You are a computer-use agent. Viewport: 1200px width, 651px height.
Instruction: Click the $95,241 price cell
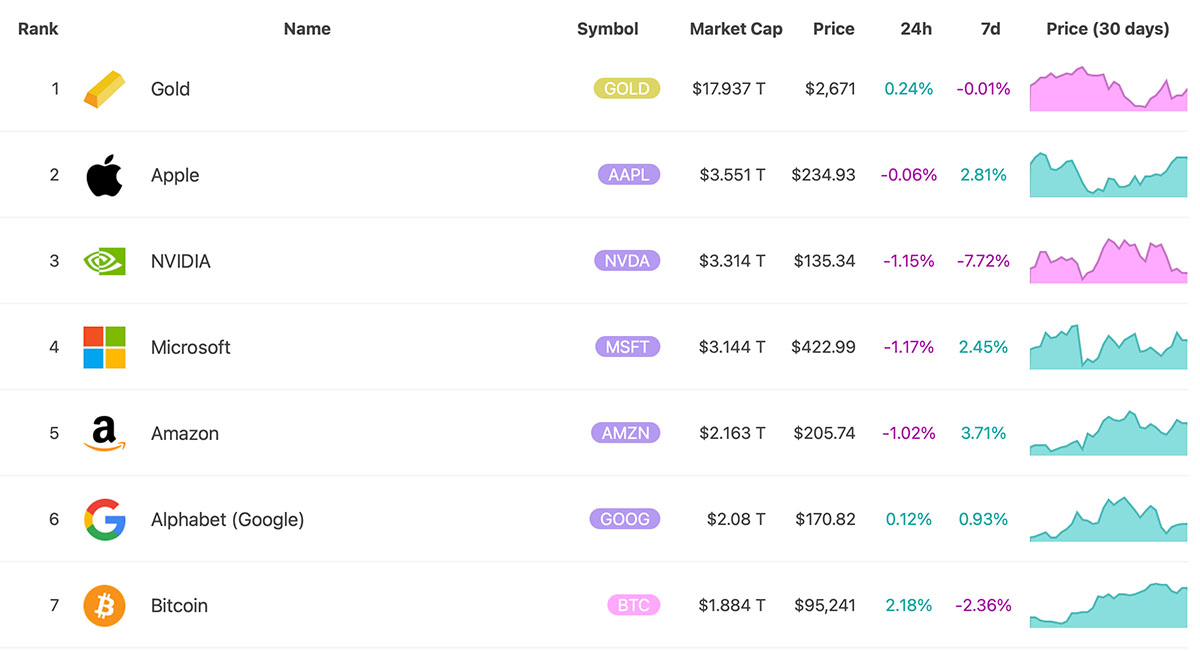(x=826, y=605)
